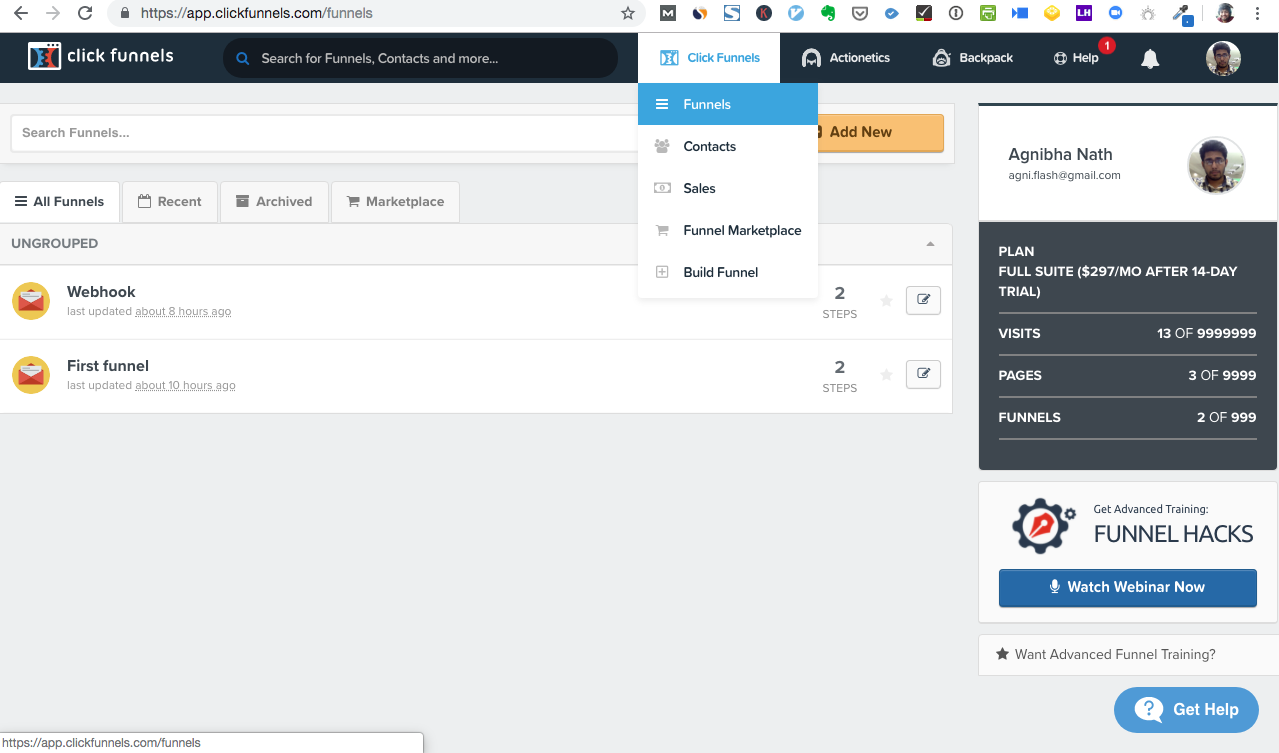This screenshot has height=753, width=1279.
Task: Click the Evernote elephant extension icon
Action: point(827,14)
